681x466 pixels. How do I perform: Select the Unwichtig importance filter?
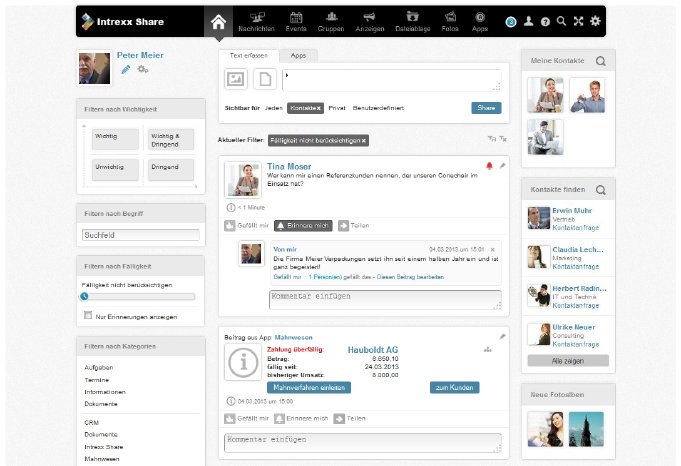[x=115, y=169]
